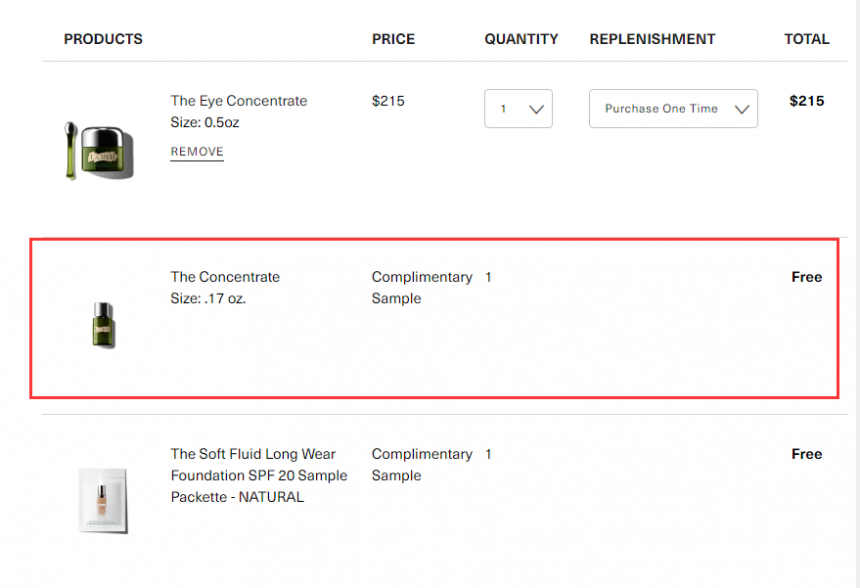860x588 pixels.
Task: Click the $215 total amount in bold
Action: 806,101
